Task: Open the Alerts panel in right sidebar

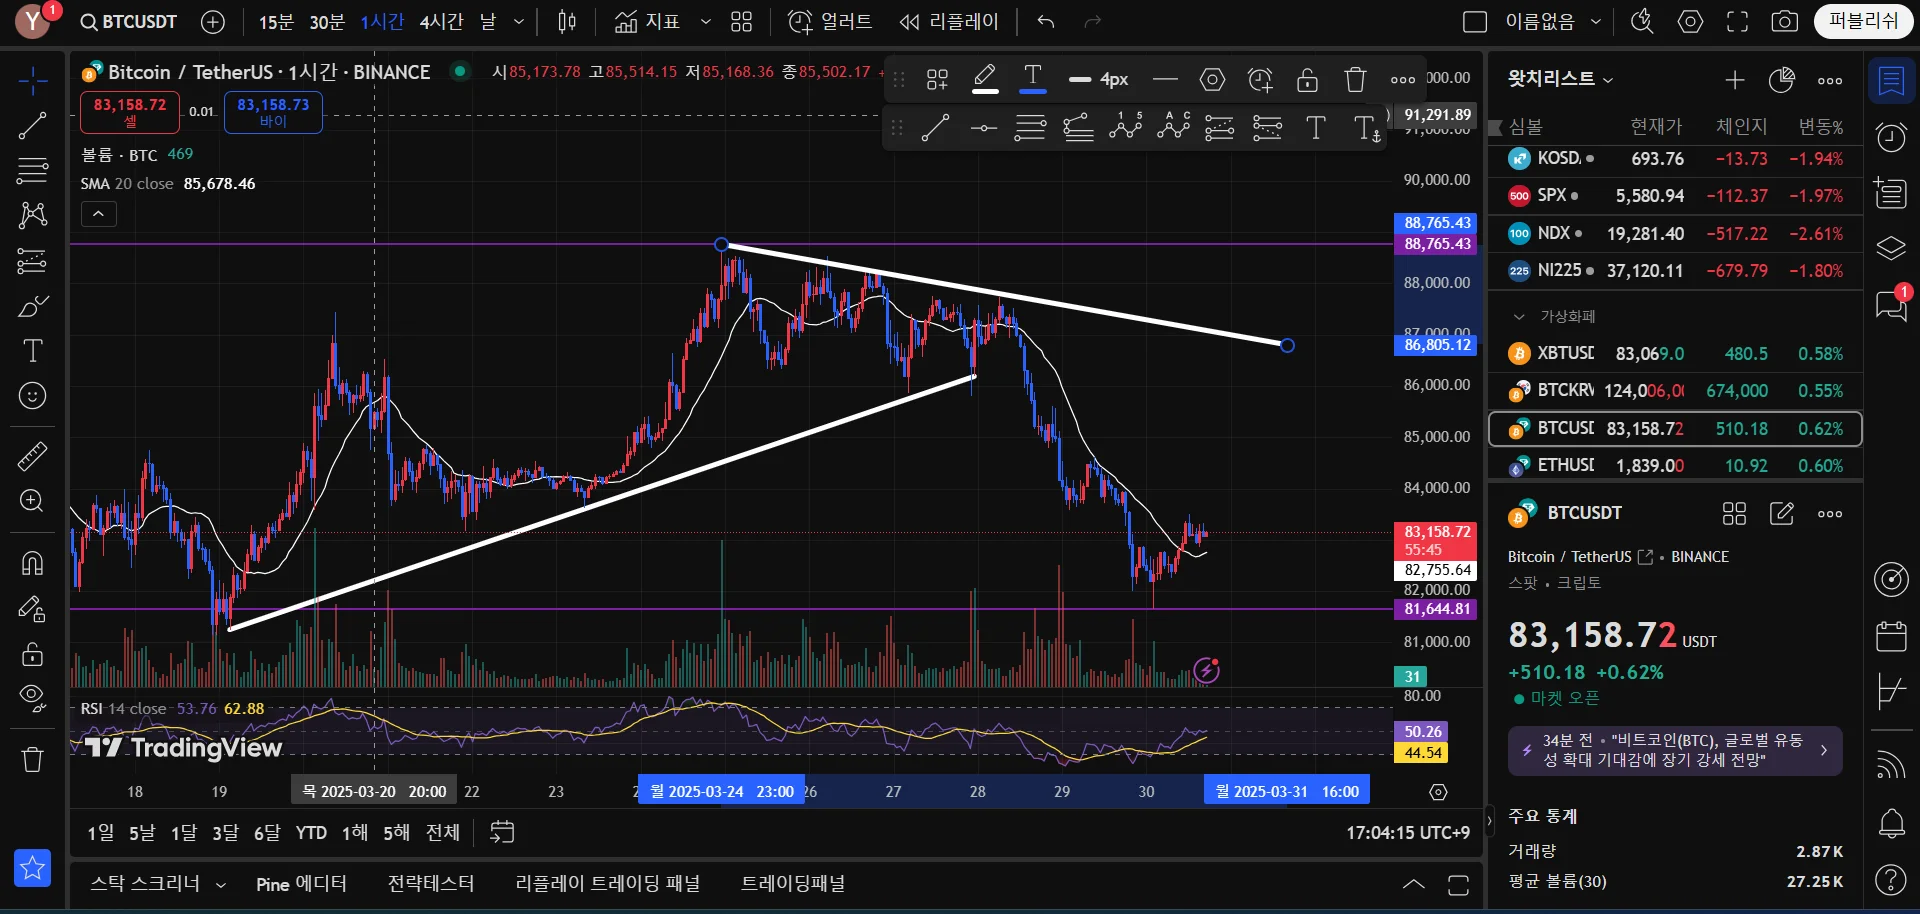Action: coord(1891,137)
